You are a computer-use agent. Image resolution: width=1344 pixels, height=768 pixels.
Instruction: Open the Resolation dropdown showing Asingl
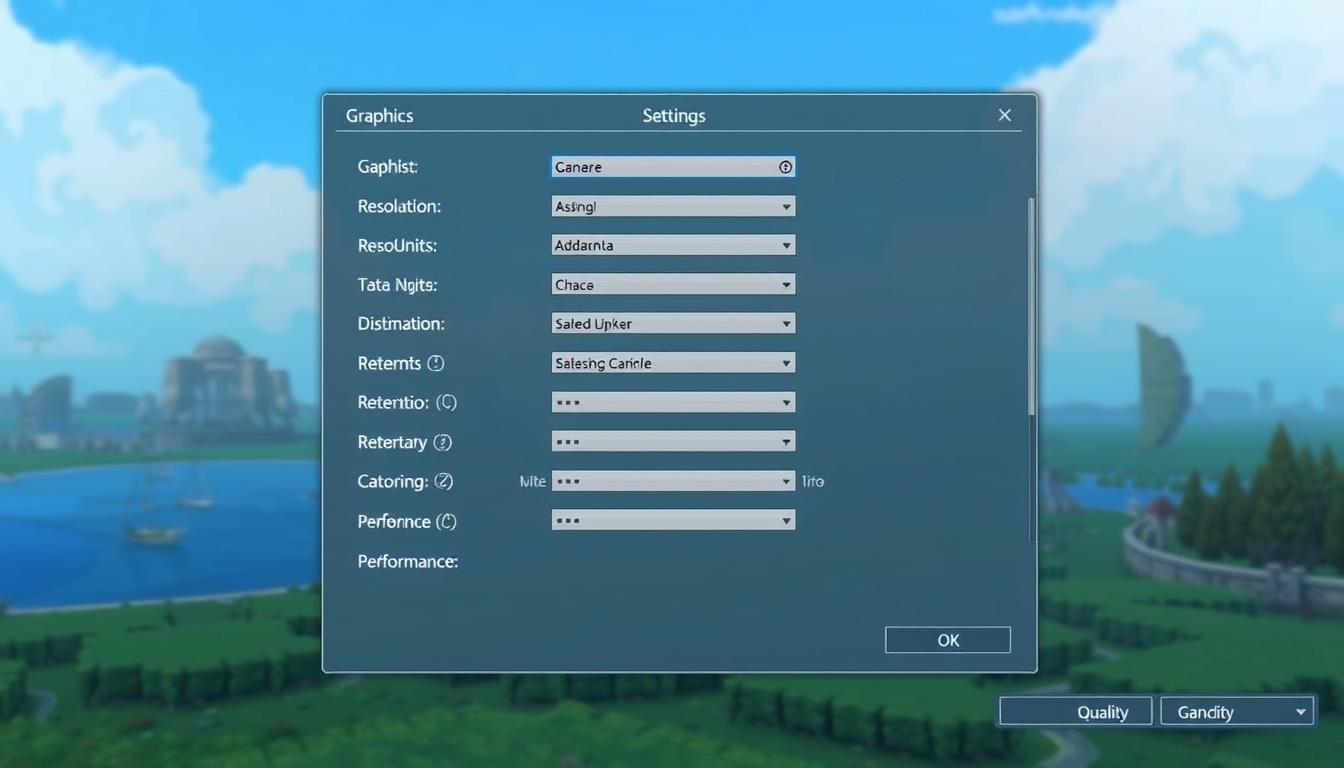pos(672,206)
